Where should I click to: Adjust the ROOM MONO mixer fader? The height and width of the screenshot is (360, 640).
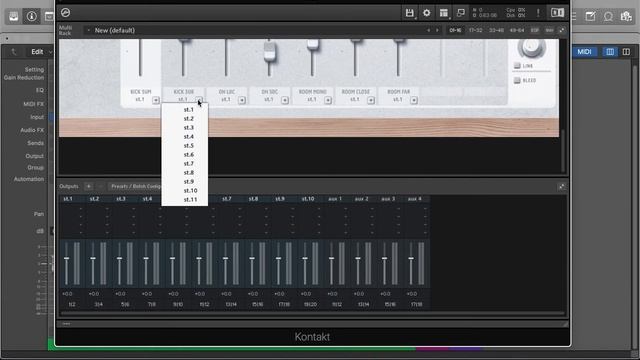pyautogui.click(x=313, y=44)
